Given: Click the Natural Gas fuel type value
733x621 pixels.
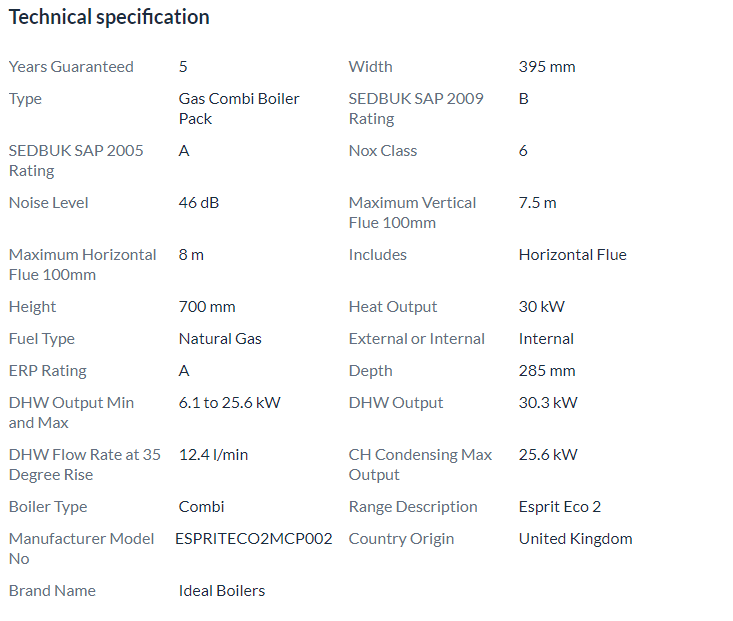Looking at the screenshot, I should point(220,339).
